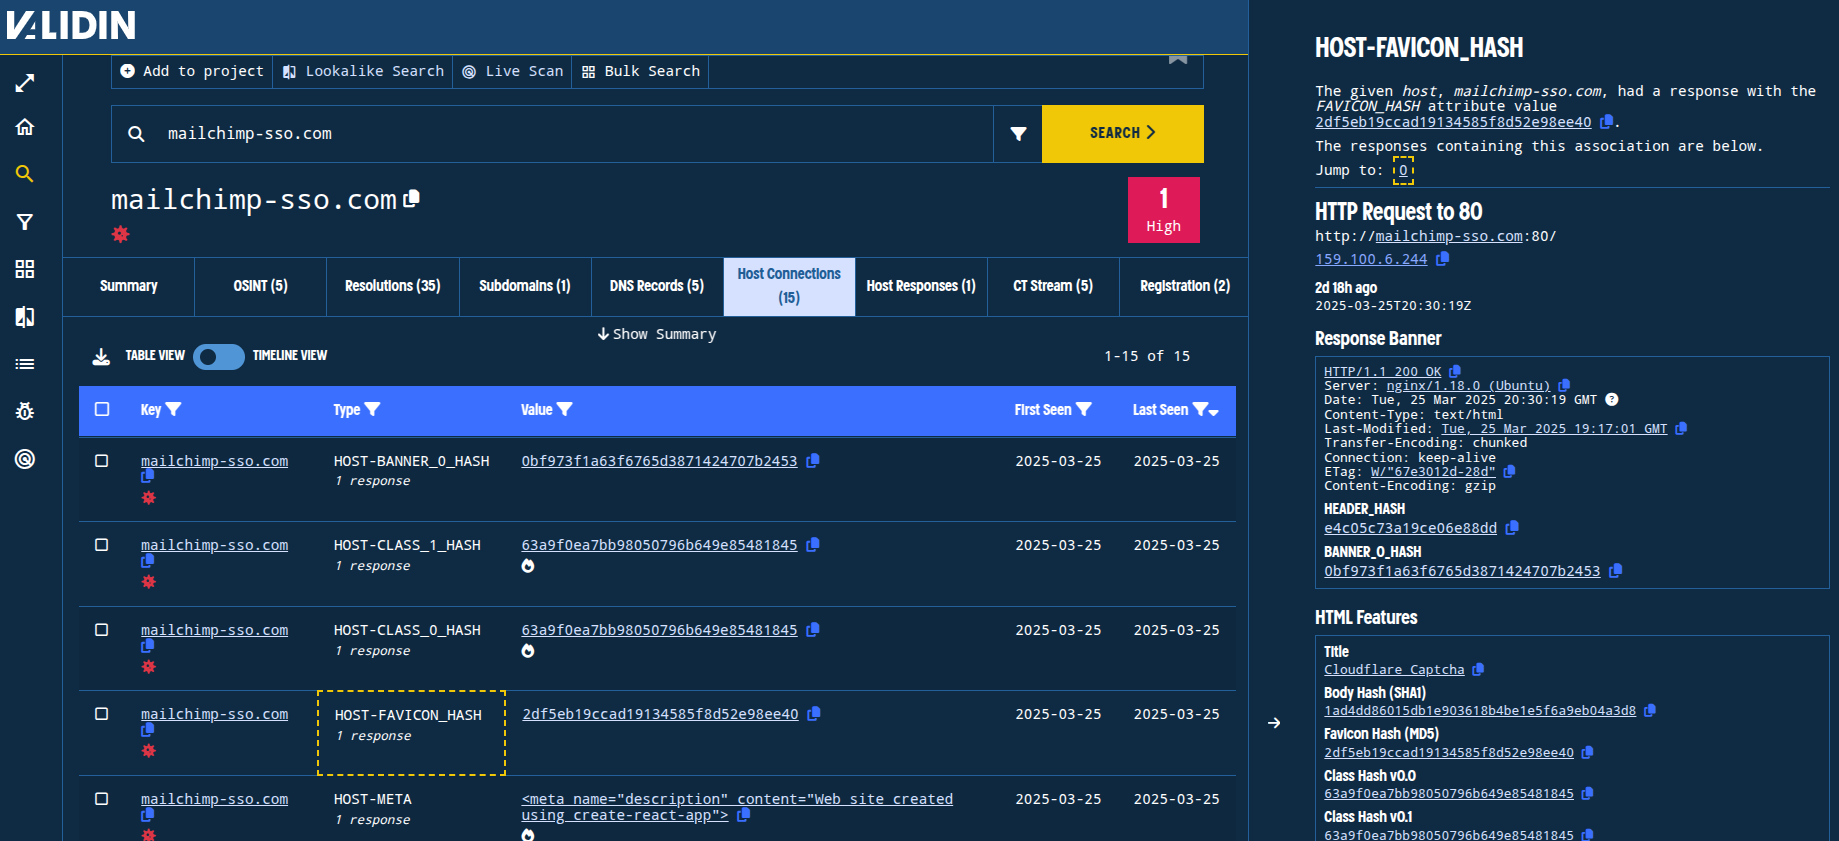Collapse the side panel with arrow
The width and height of the screenshot is (1839, 841).
coord(1274,723)
